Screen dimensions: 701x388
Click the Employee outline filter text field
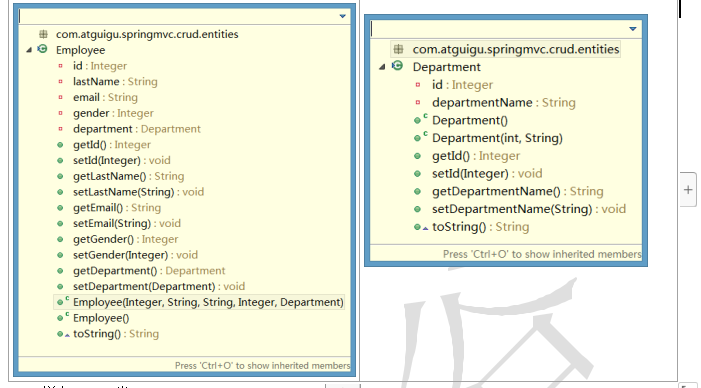[x=178, y=16]
